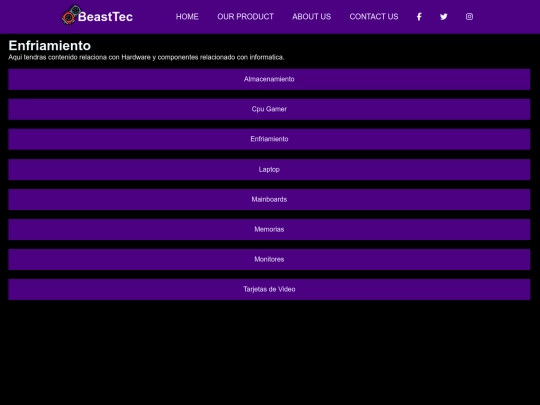This screenshot has height=405, width=540.
Task: Go to the HOME menu item
Action: coord(187,17)
